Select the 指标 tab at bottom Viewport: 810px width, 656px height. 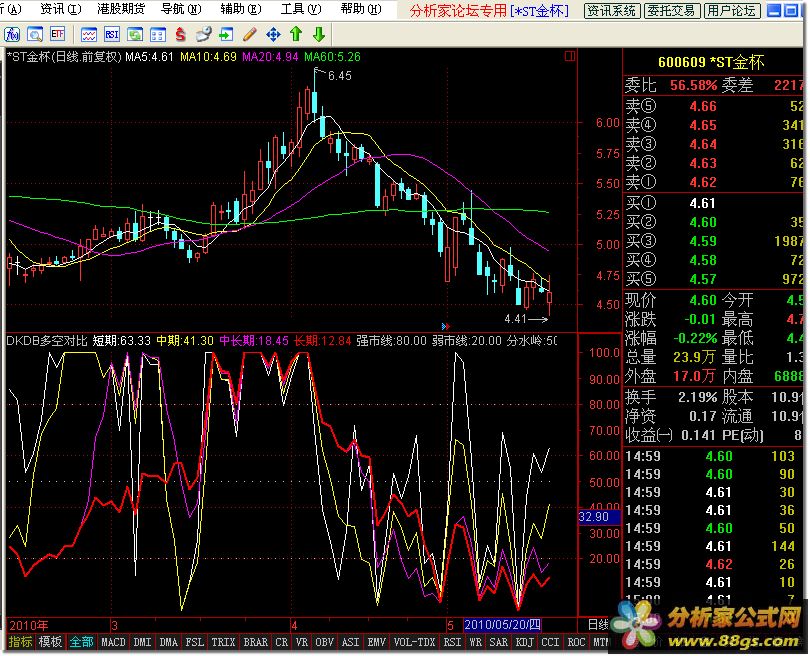tap(20, 642)
